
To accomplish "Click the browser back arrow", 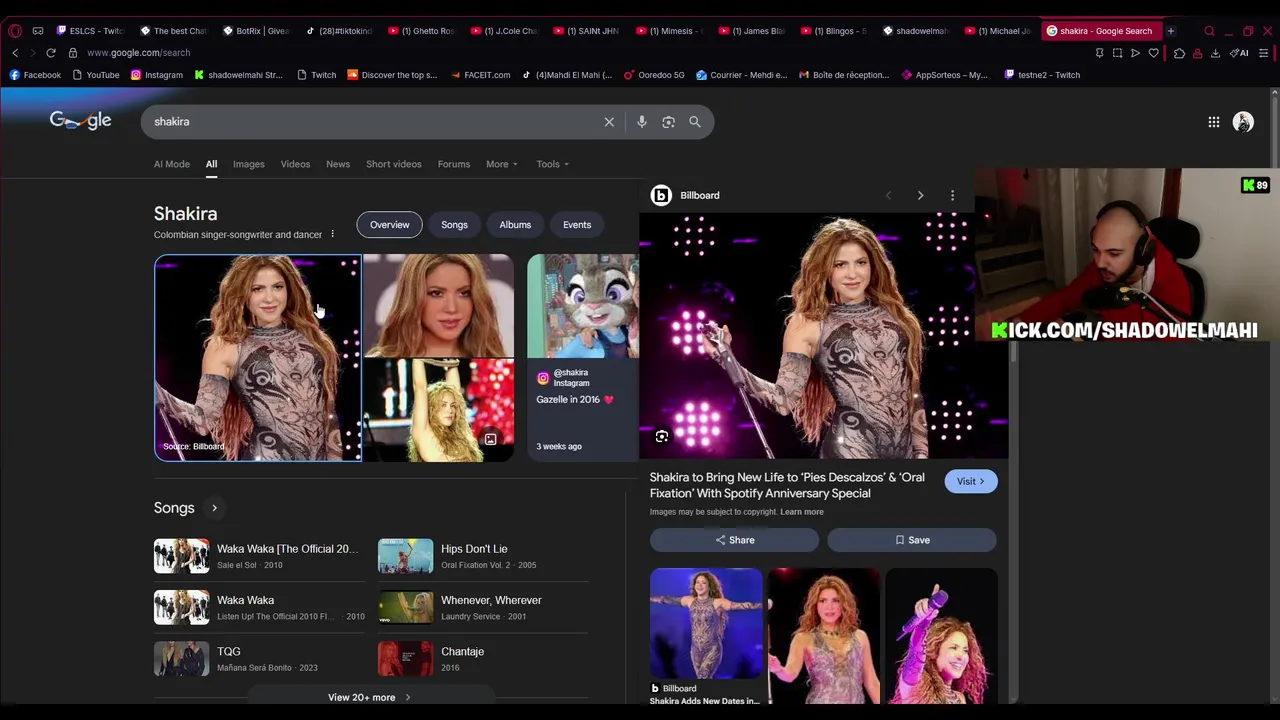I will click(15, 53).
